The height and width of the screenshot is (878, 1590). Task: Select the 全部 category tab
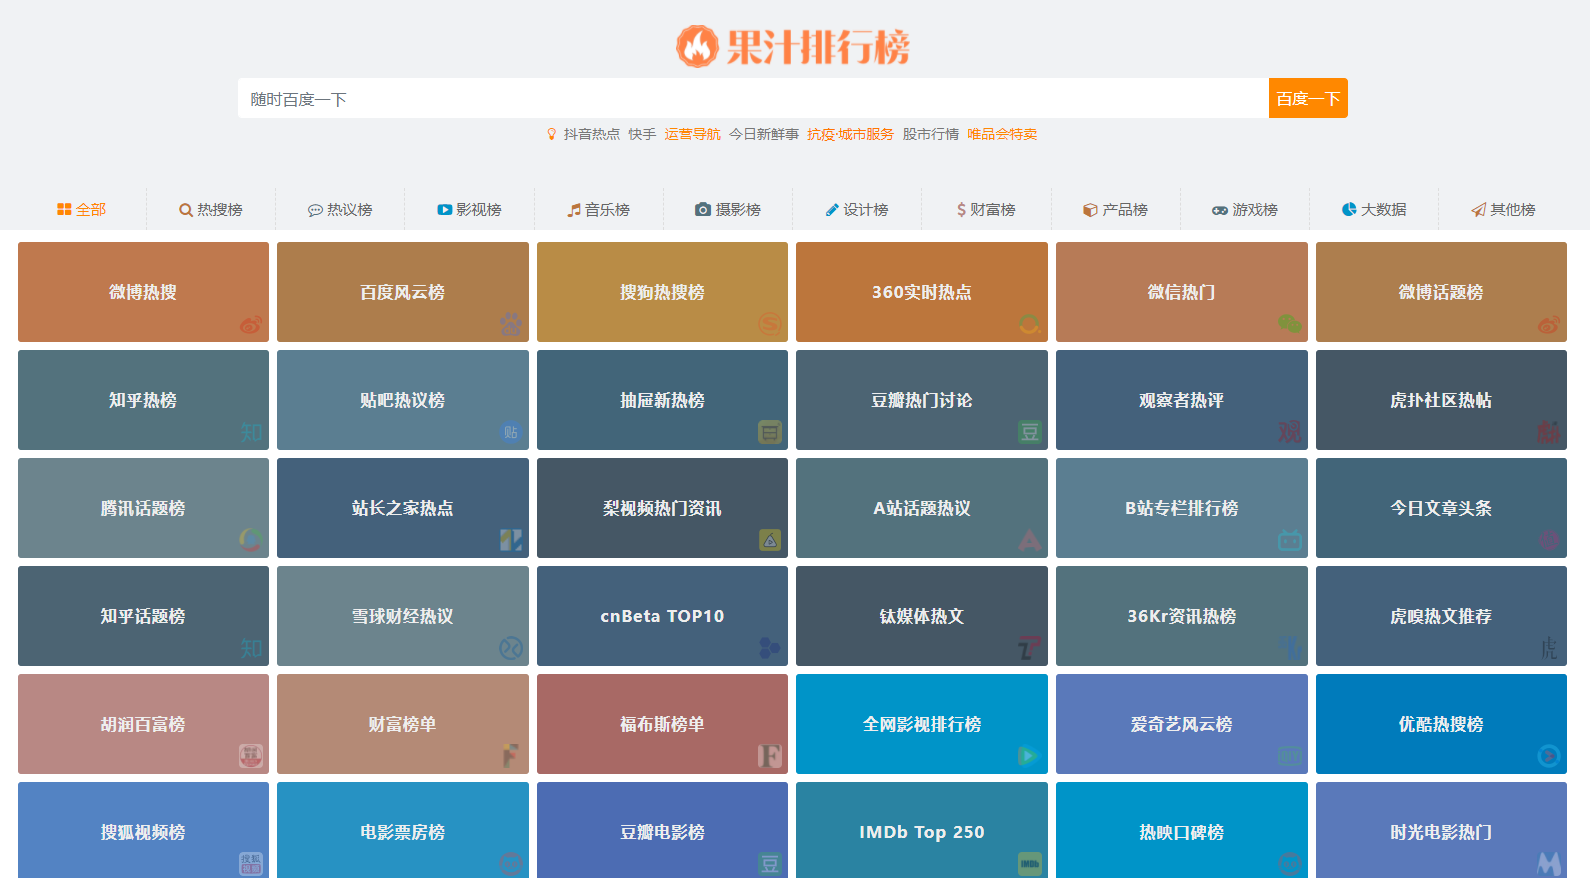pyautogui.click(x=81, y=209)
